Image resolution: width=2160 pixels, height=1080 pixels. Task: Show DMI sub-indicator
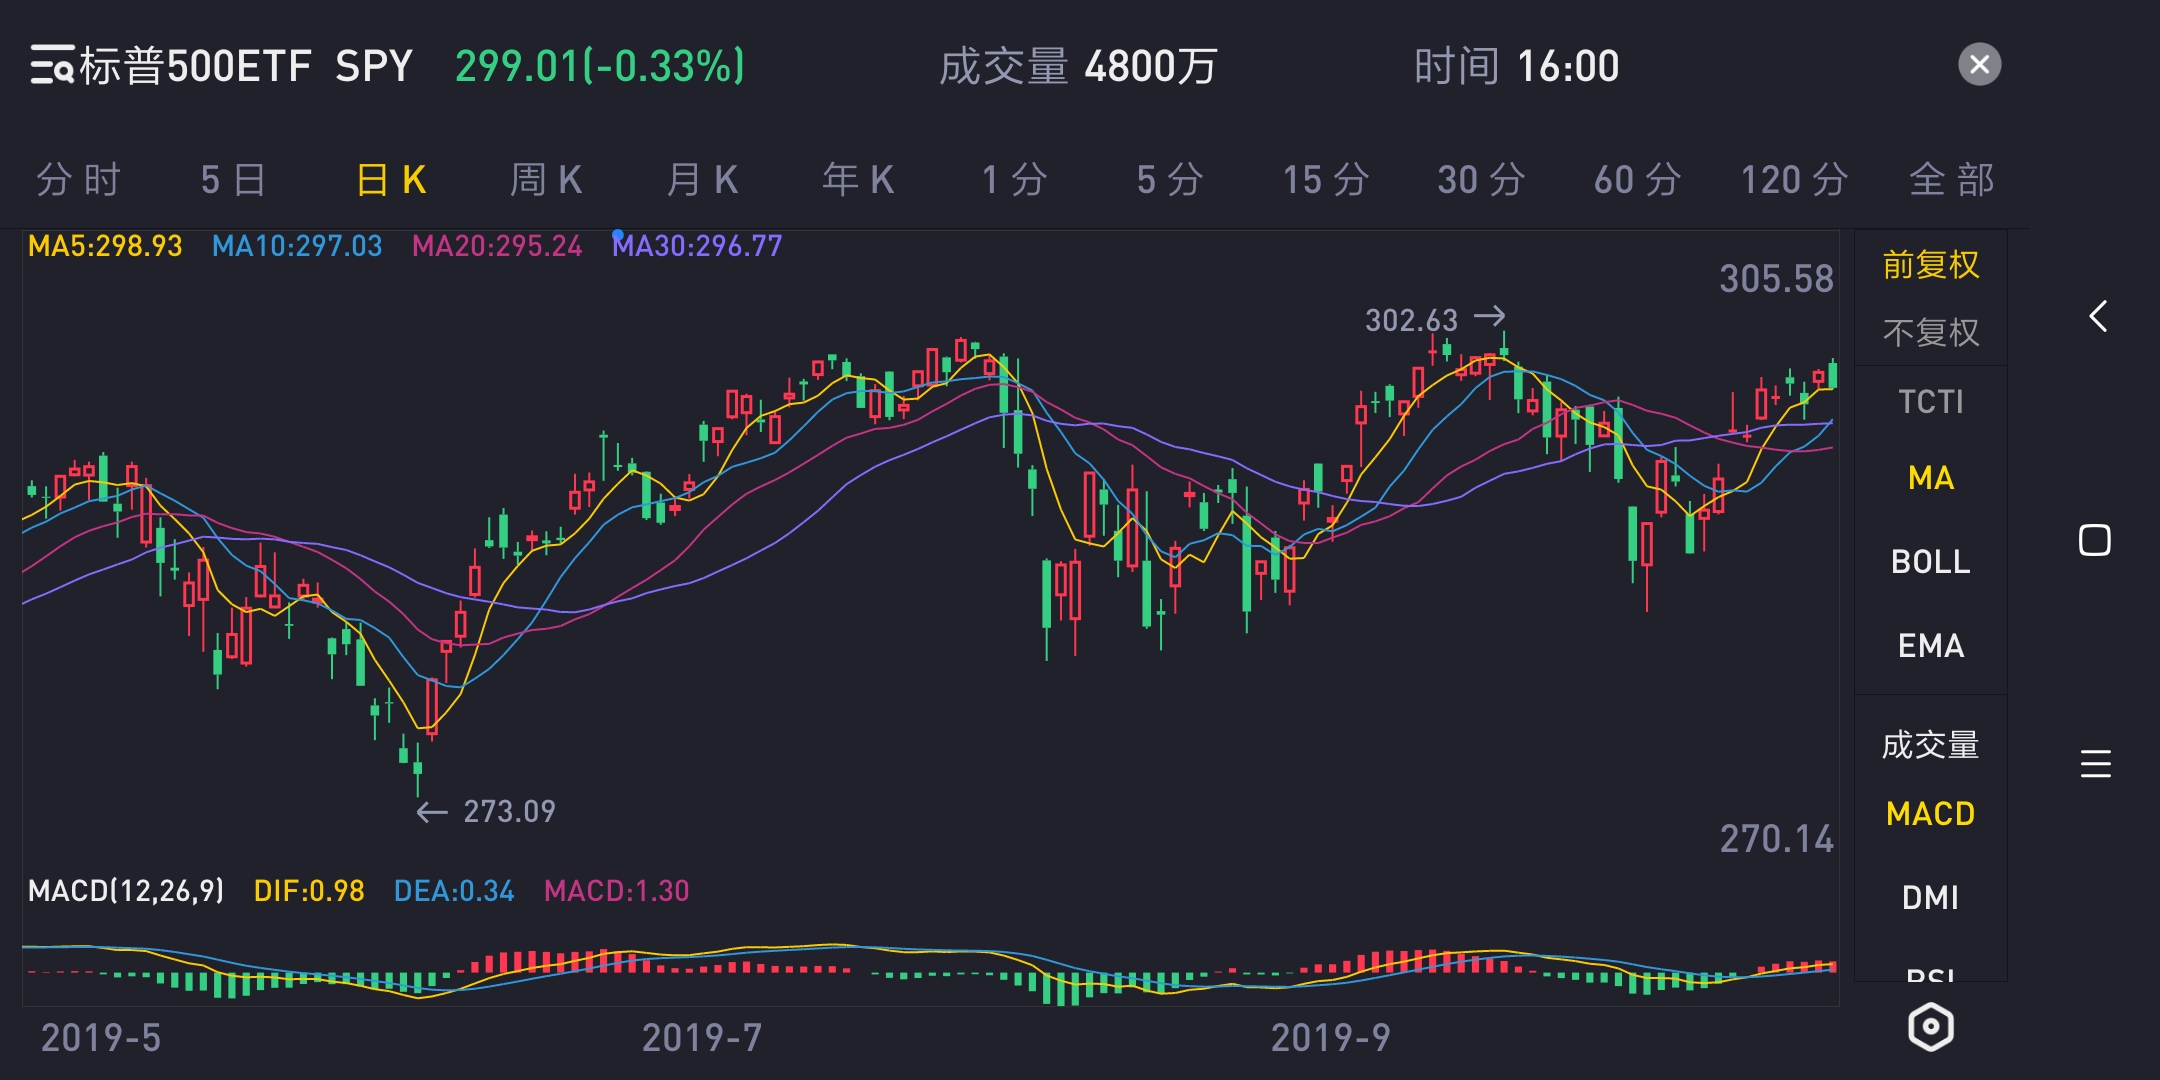point(1930,898)
